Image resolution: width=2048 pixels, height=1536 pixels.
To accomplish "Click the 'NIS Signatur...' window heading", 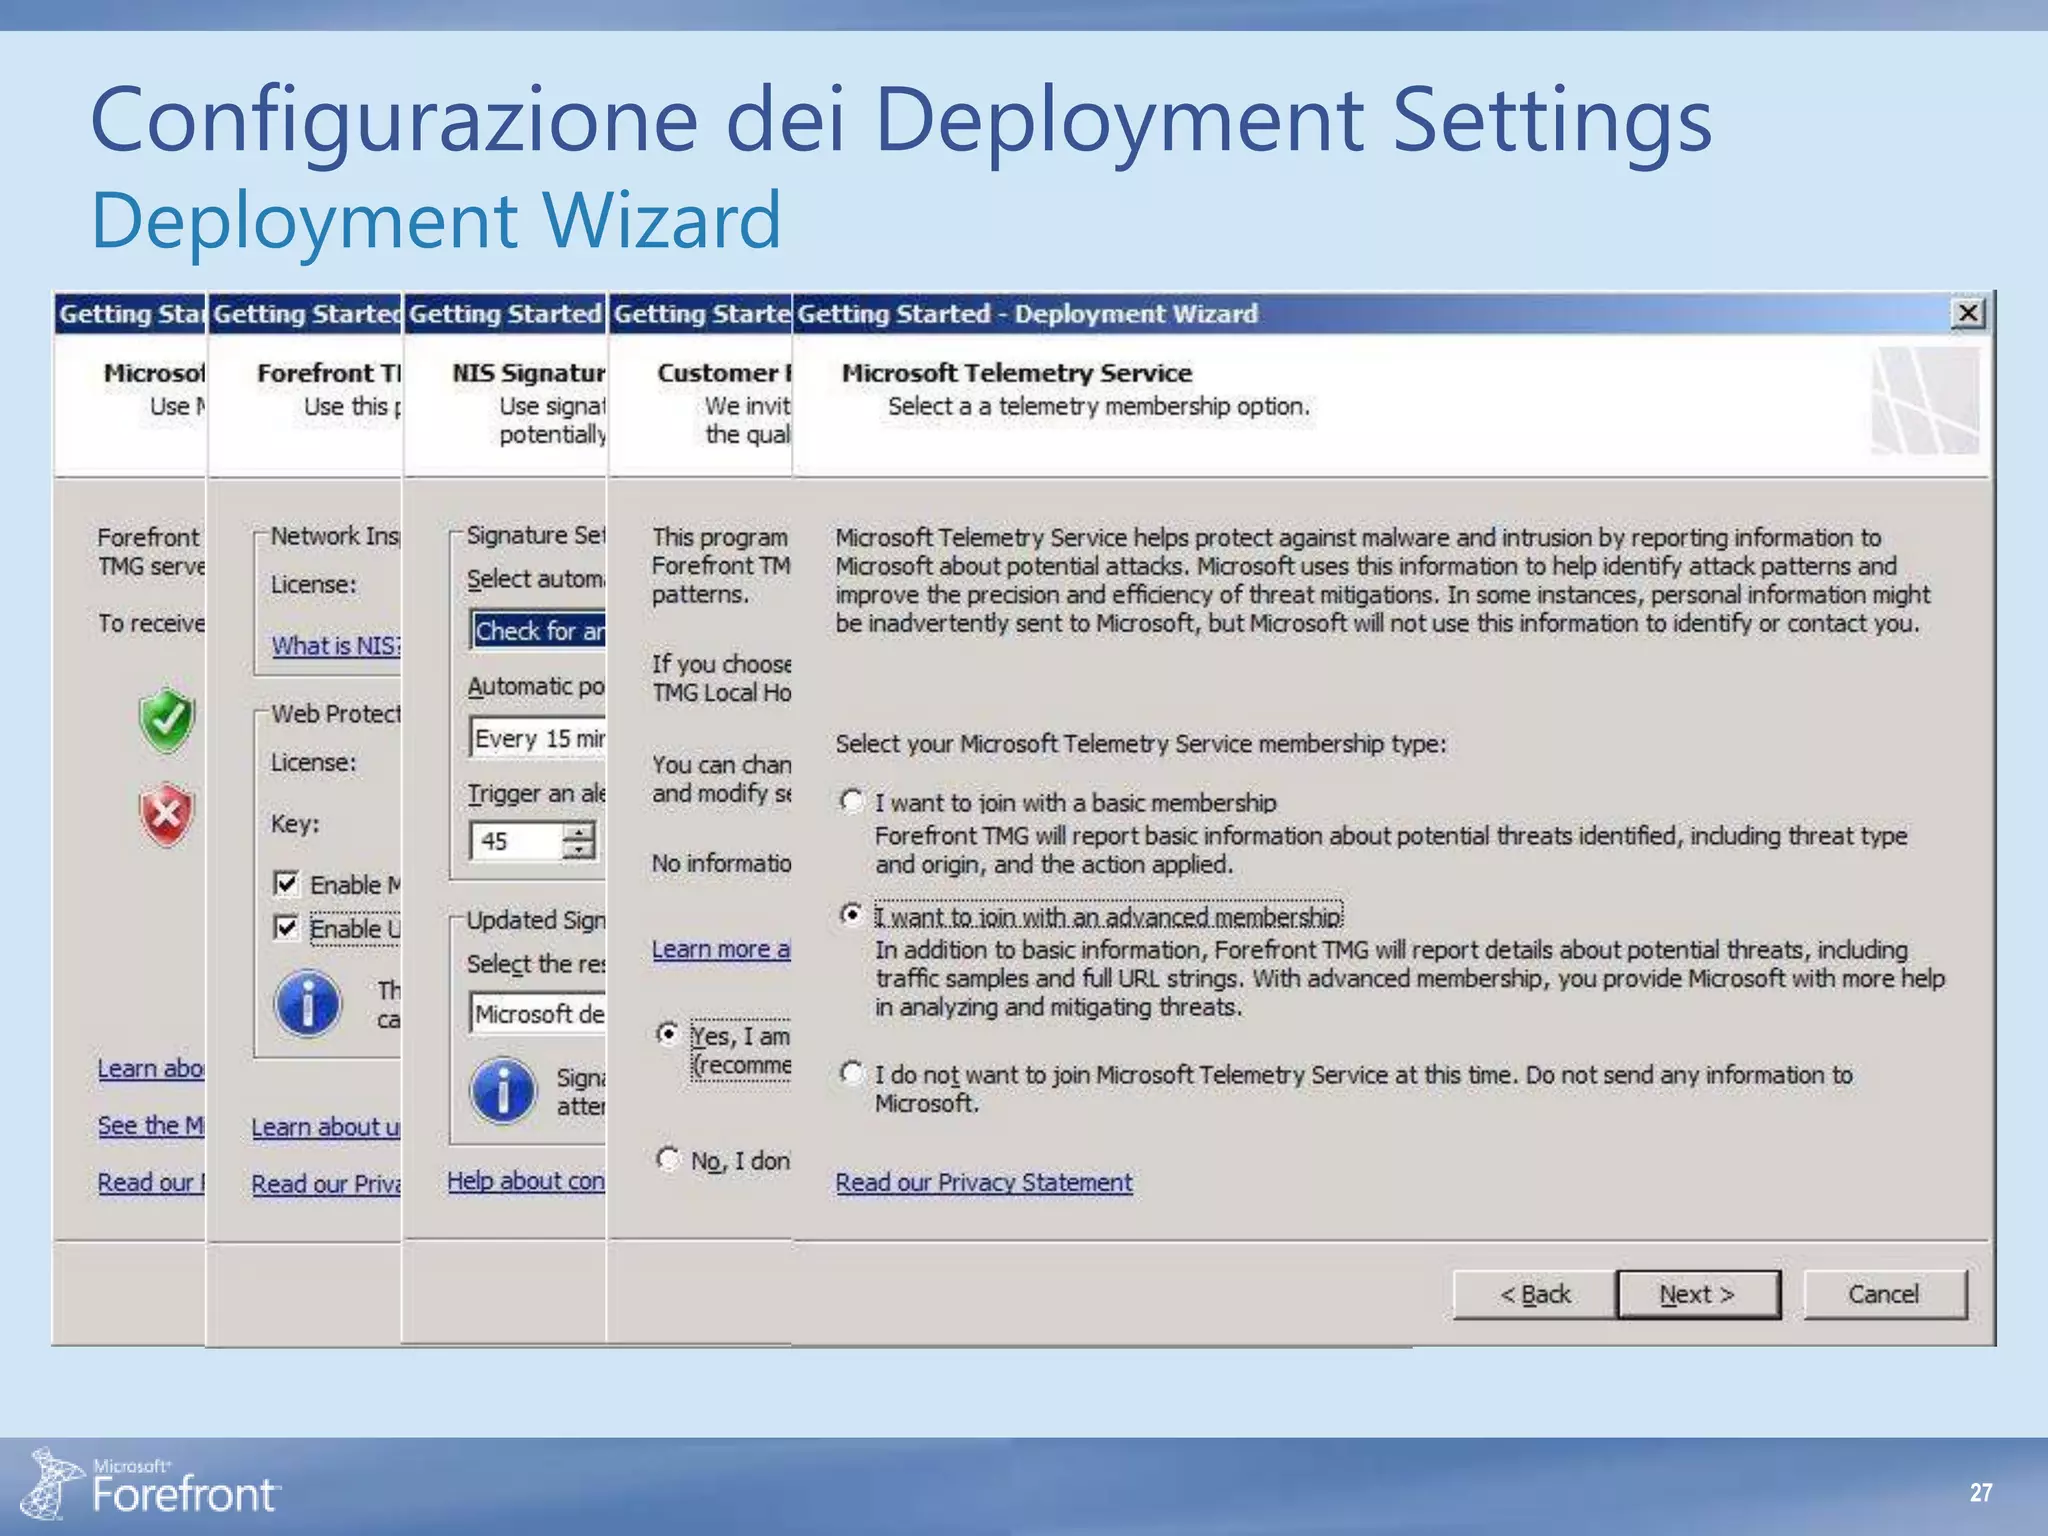I will click(x=529, y=373).
